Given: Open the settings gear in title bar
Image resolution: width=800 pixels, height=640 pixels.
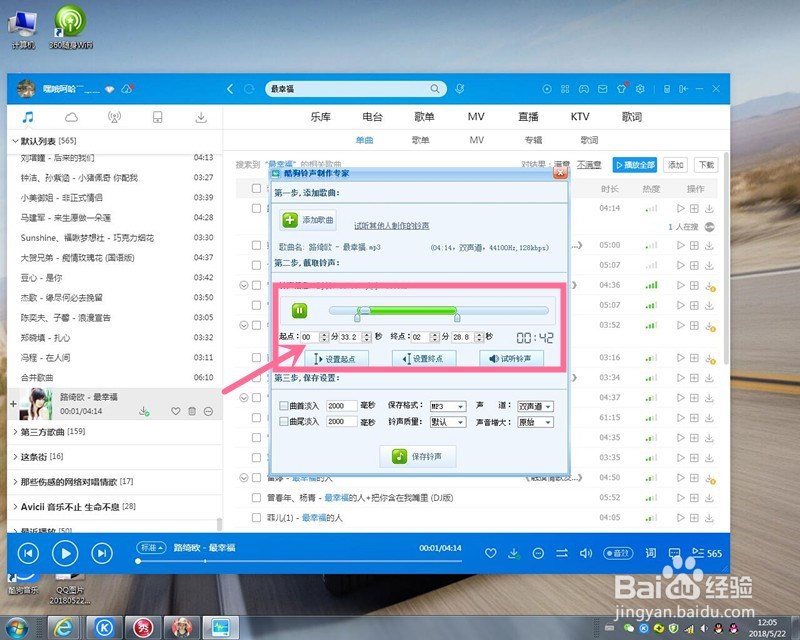Looking at the screenshot, I should pos(640,89).
